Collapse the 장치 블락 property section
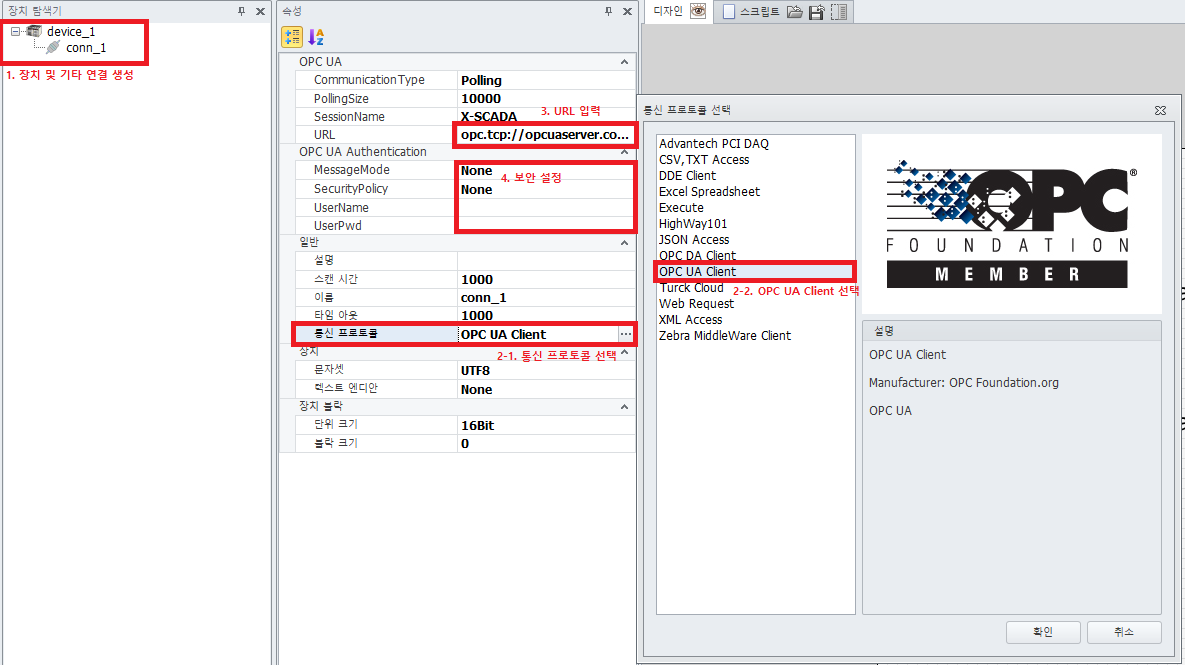Viewport: 1185px width, 665px height. (x=624, y=407)
